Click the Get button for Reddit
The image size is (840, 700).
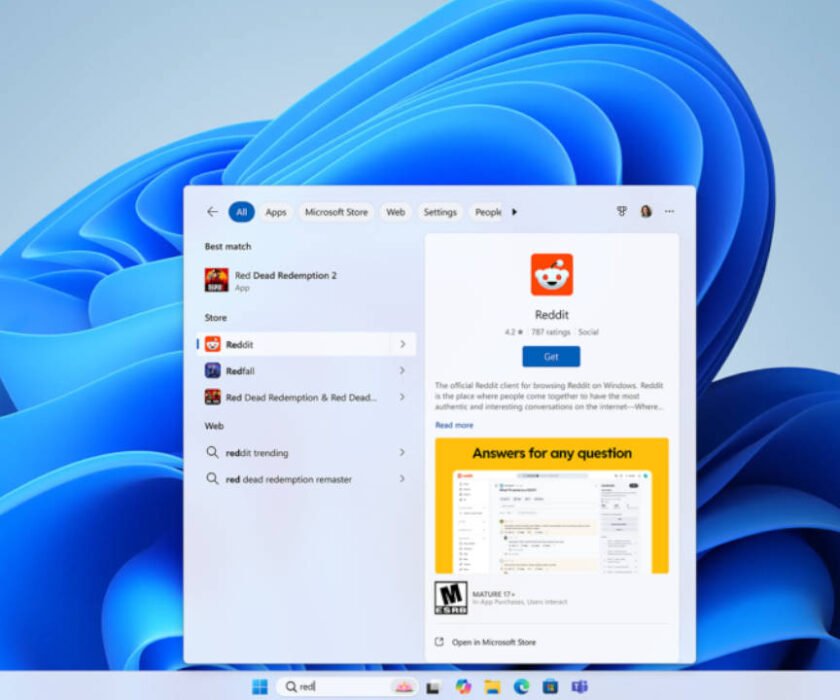coord(551,357)
